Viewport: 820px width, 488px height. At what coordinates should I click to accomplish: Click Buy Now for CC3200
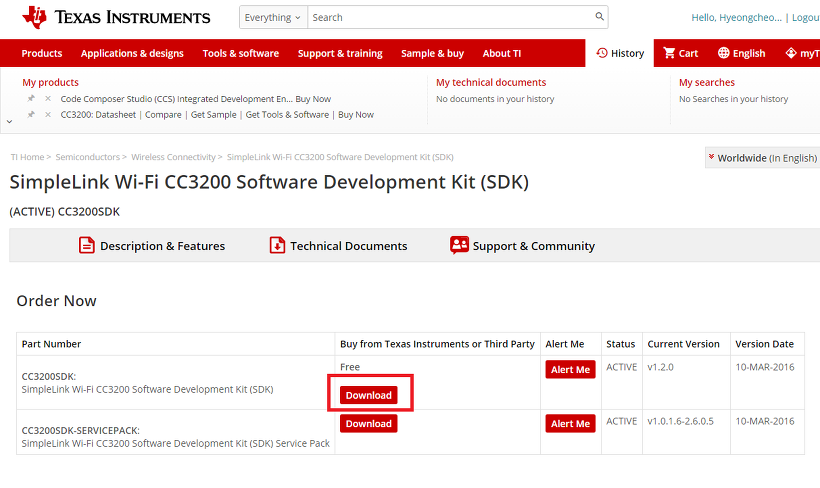coord(356,115)
